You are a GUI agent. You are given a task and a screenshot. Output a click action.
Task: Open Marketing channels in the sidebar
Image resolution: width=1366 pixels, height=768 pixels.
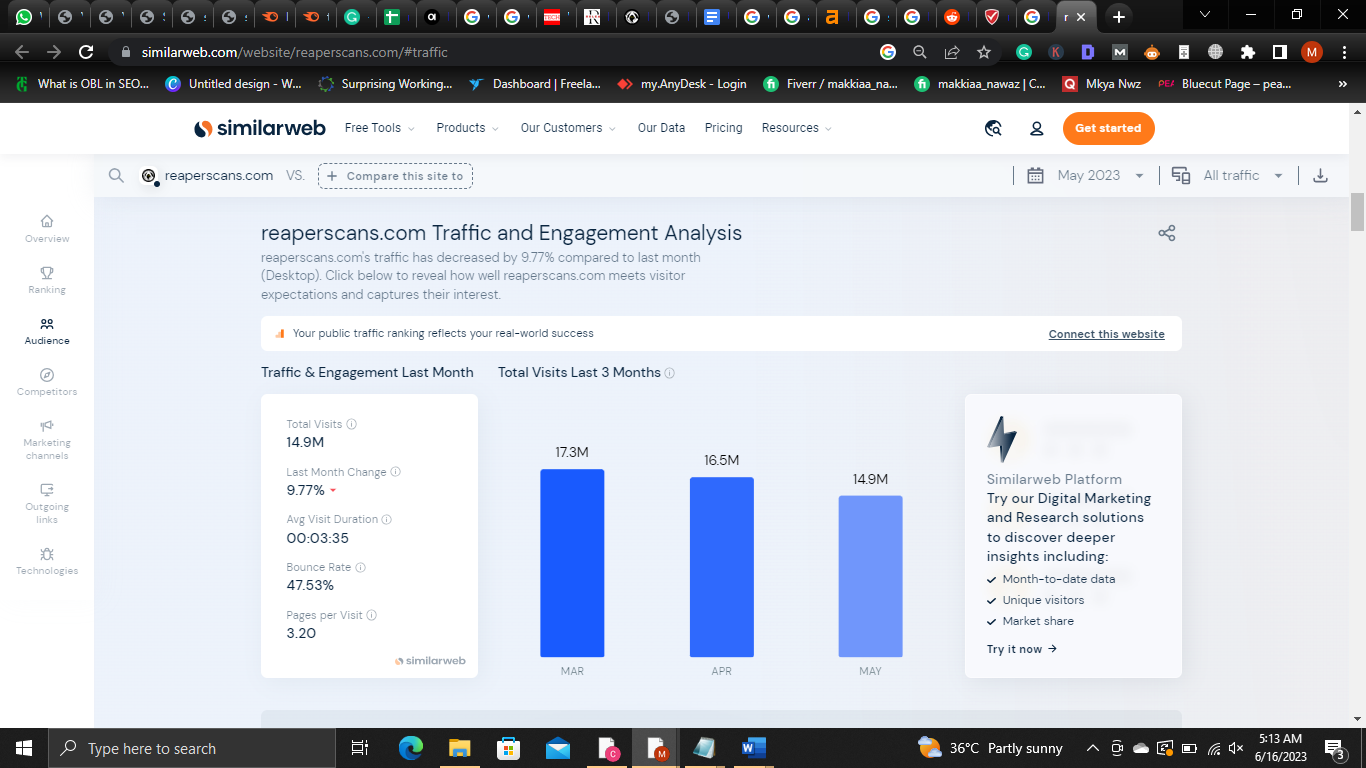click(47, 439)
